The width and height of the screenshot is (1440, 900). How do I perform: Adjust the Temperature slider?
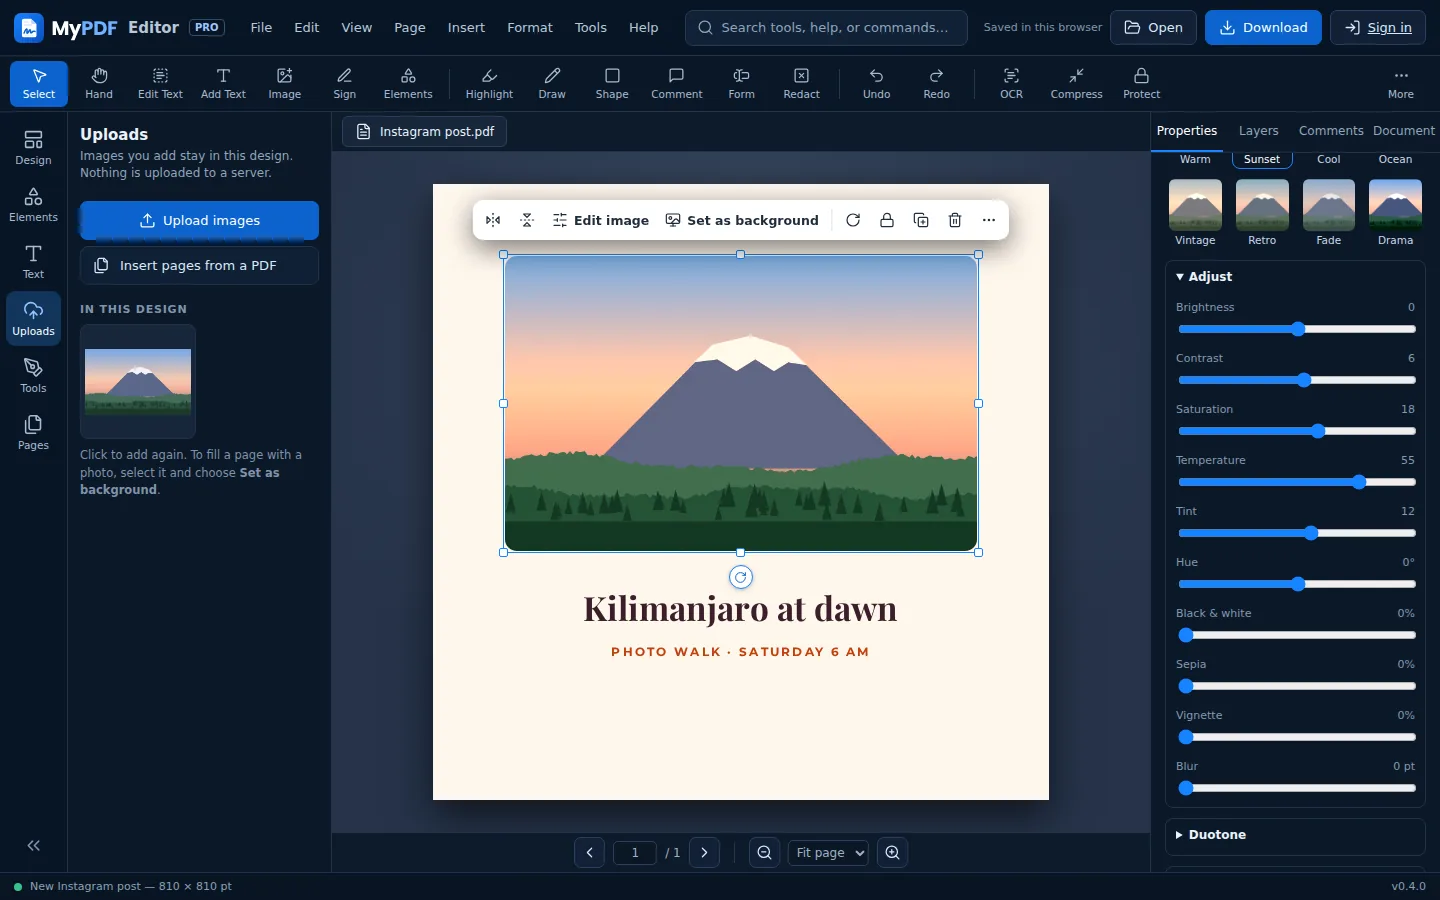(x=1297, y=482)
